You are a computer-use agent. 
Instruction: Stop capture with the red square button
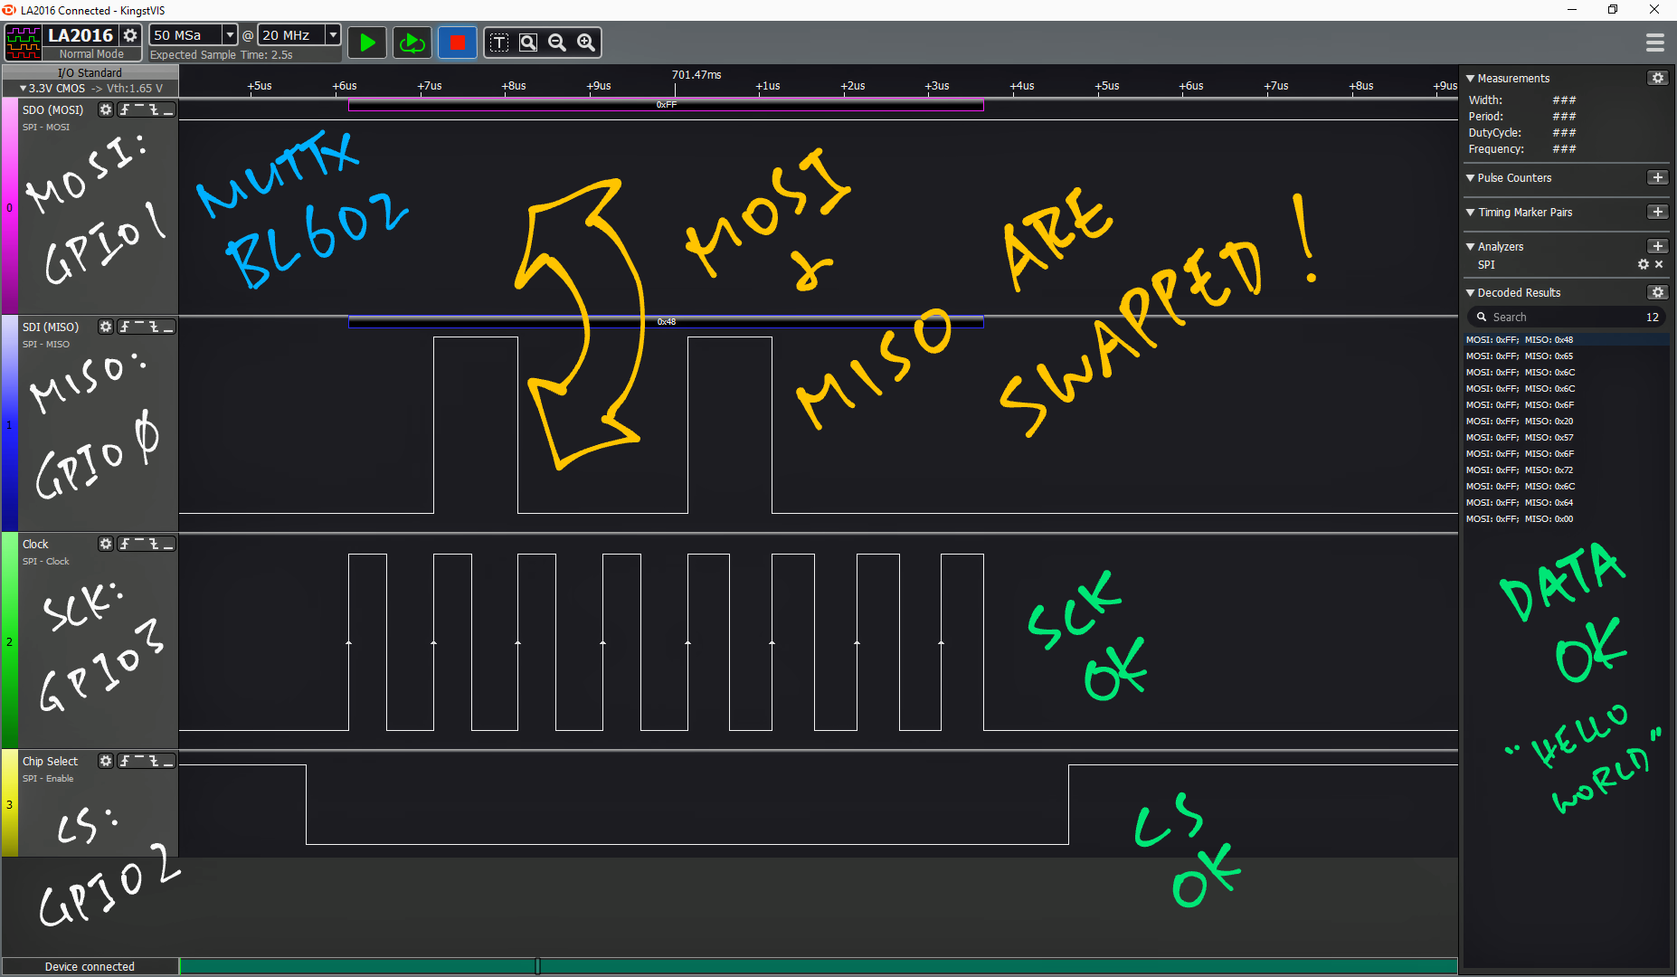[x=457, y=43]
